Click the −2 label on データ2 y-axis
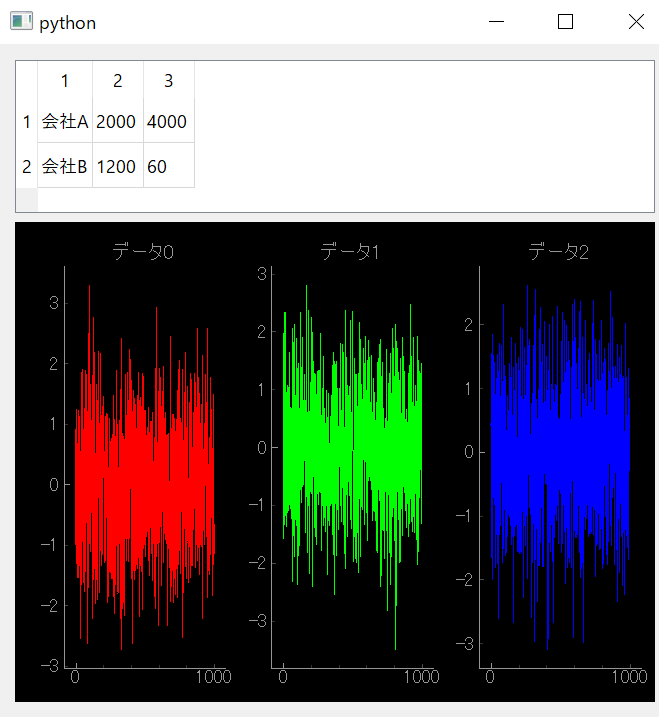This screenshot has width=659, height=717. (465, 580)
